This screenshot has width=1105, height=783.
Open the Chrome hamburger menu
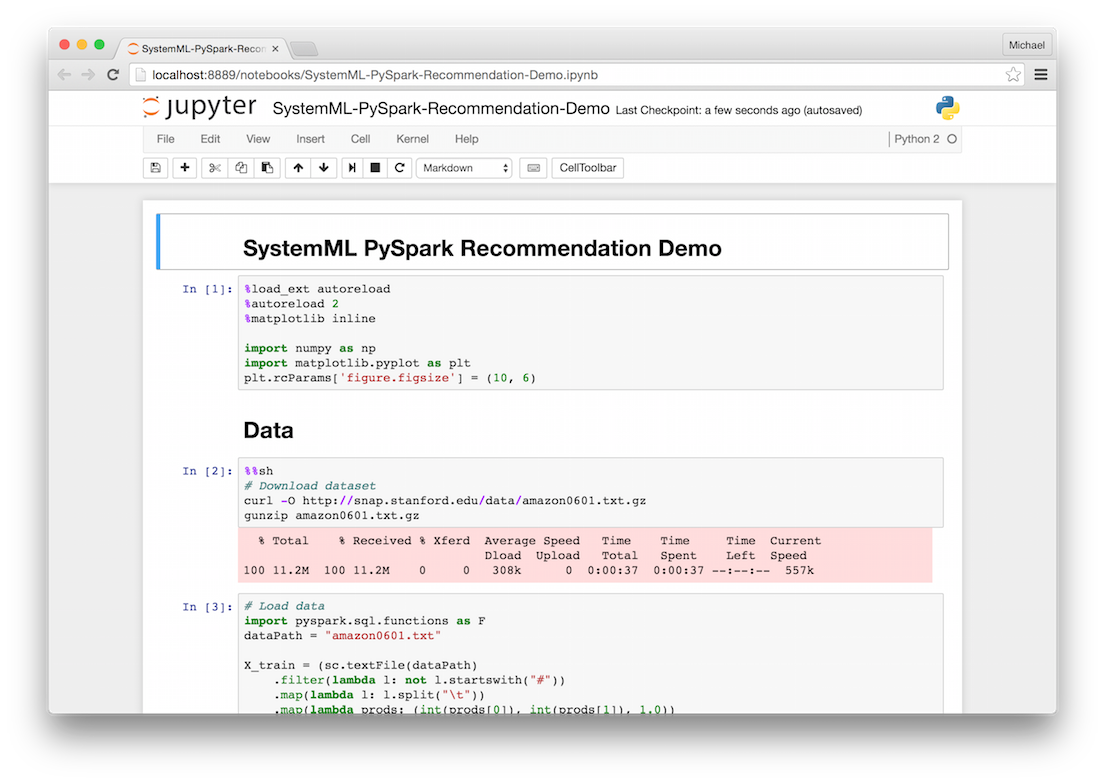1040,75
